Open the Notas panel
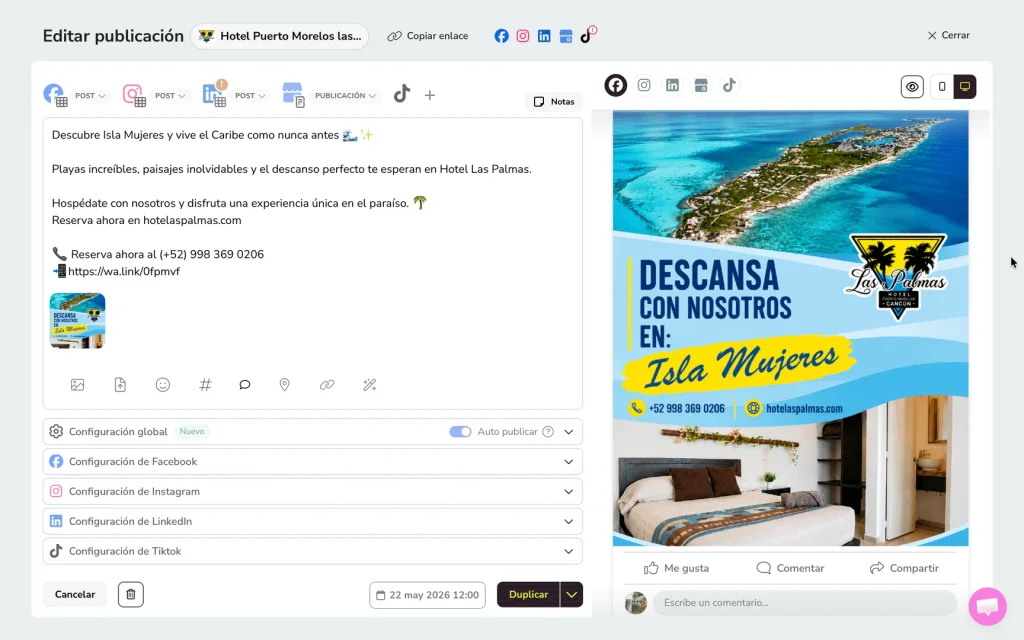Viewport: 1024px width, 640px height. point(554,101)
